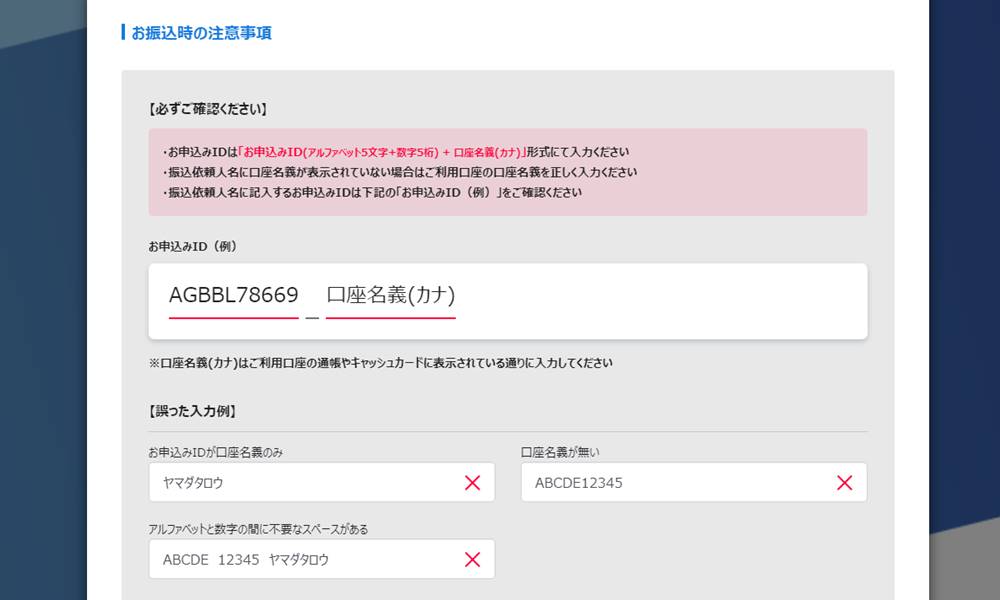The height and width of the screenshot is (600, 1000).
Task: Click the X icon next to ヤマダタロウ
Action: point(472,482)
